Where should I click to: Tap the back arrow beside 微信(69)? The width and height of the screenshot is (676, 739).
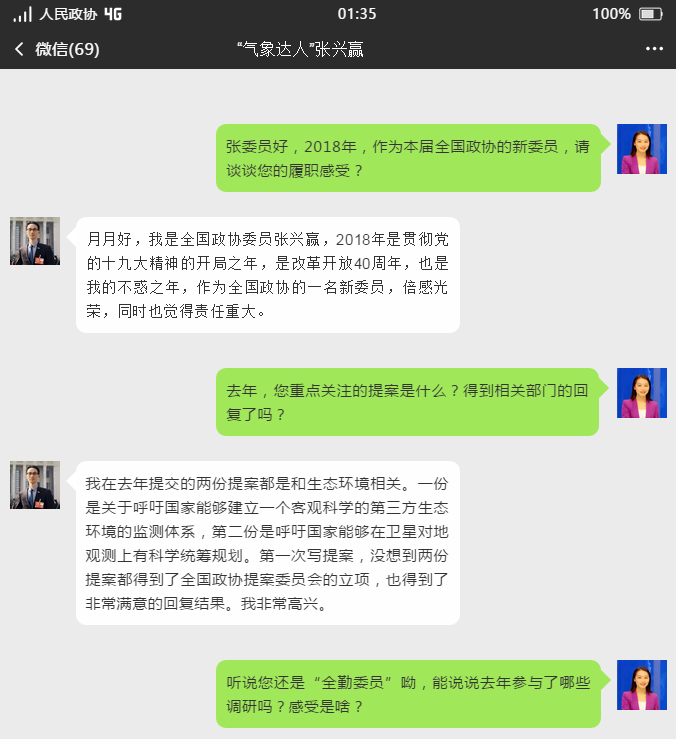tap(19, 49)
